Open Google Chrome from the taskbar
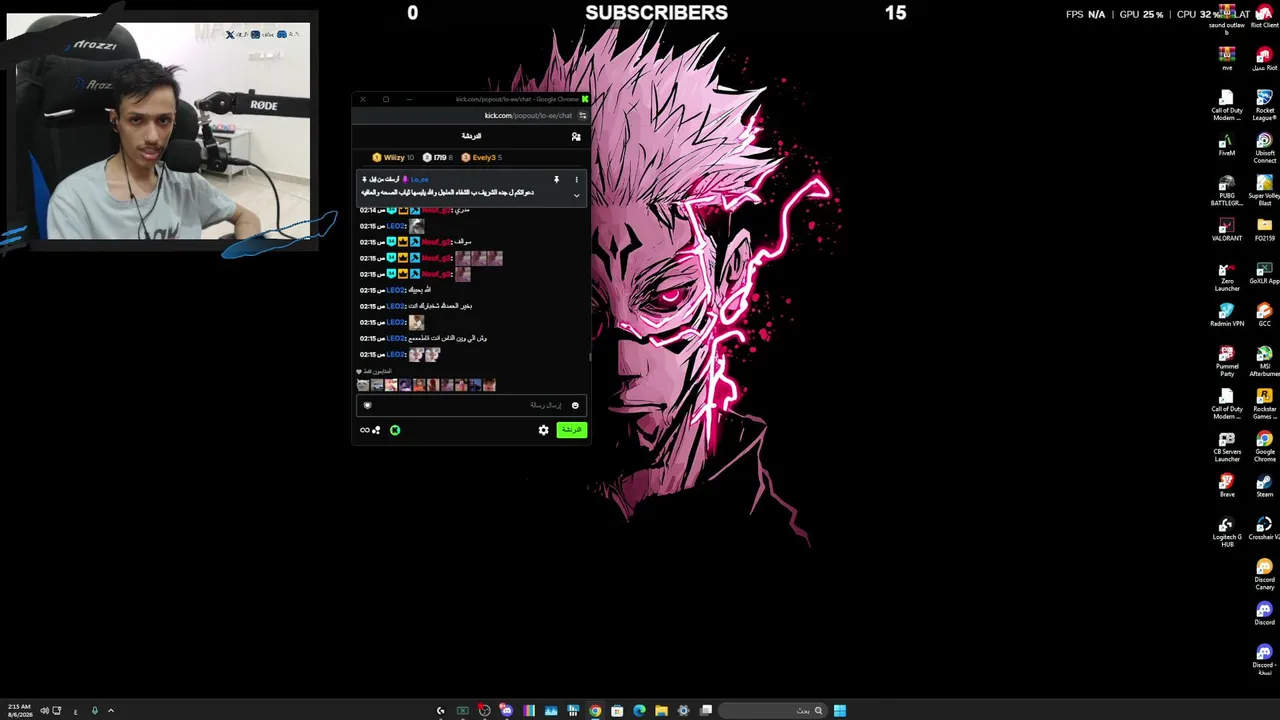1280x720 pixels. tap(595, 711)
